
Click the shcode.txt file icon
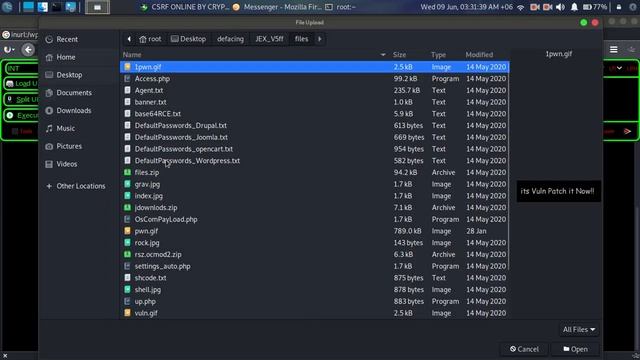[127, 278]
